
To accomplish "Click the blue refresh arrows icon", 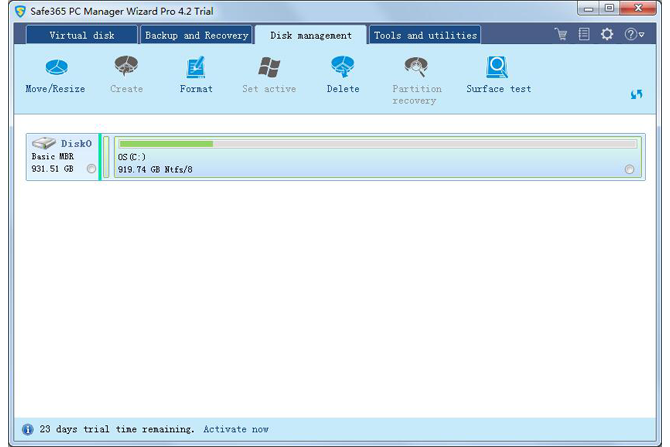I will [x=636, y=94].
